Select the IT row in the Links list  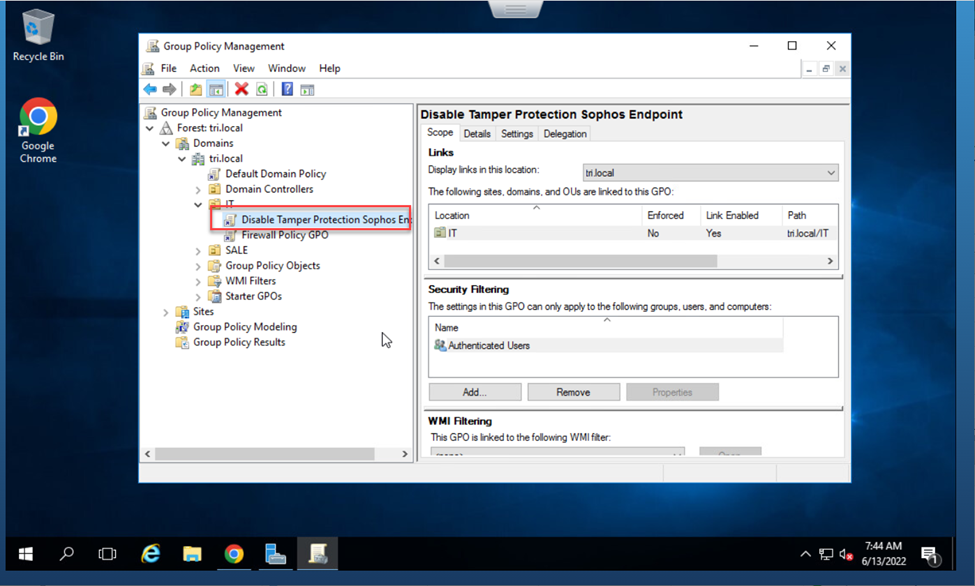pyautogui.click(x=633, y=233)
